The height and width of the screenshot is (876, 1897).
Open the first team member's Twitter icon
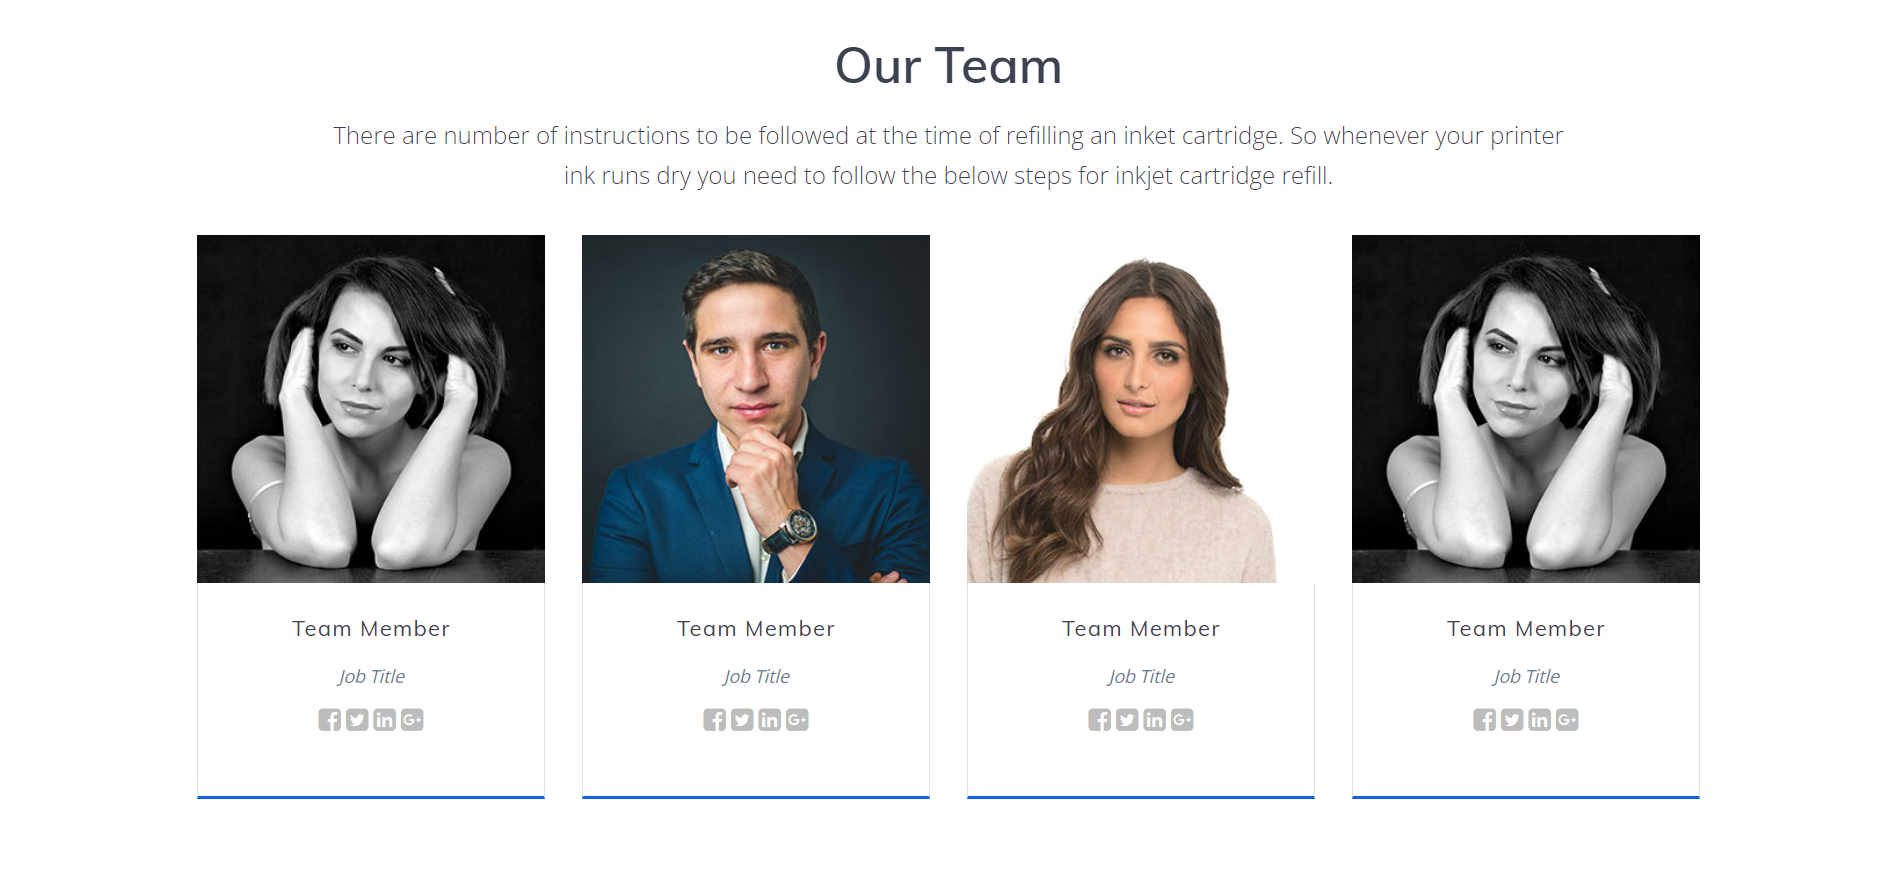(357, 720)
